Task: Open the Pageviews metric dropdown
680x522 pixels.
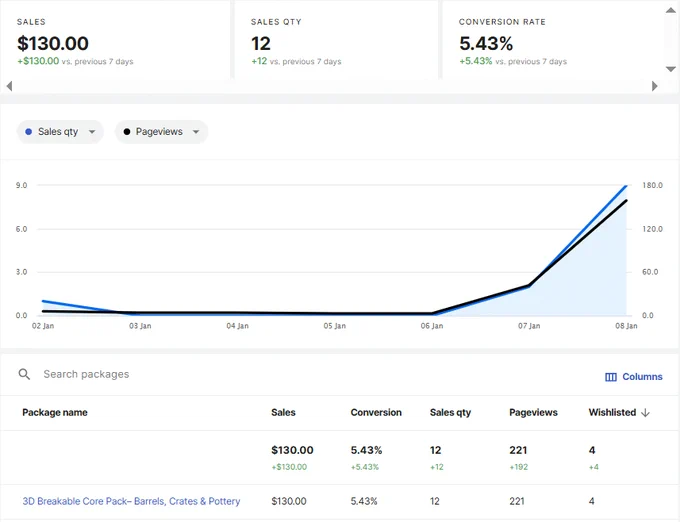Action: click(x=161, y=132)
